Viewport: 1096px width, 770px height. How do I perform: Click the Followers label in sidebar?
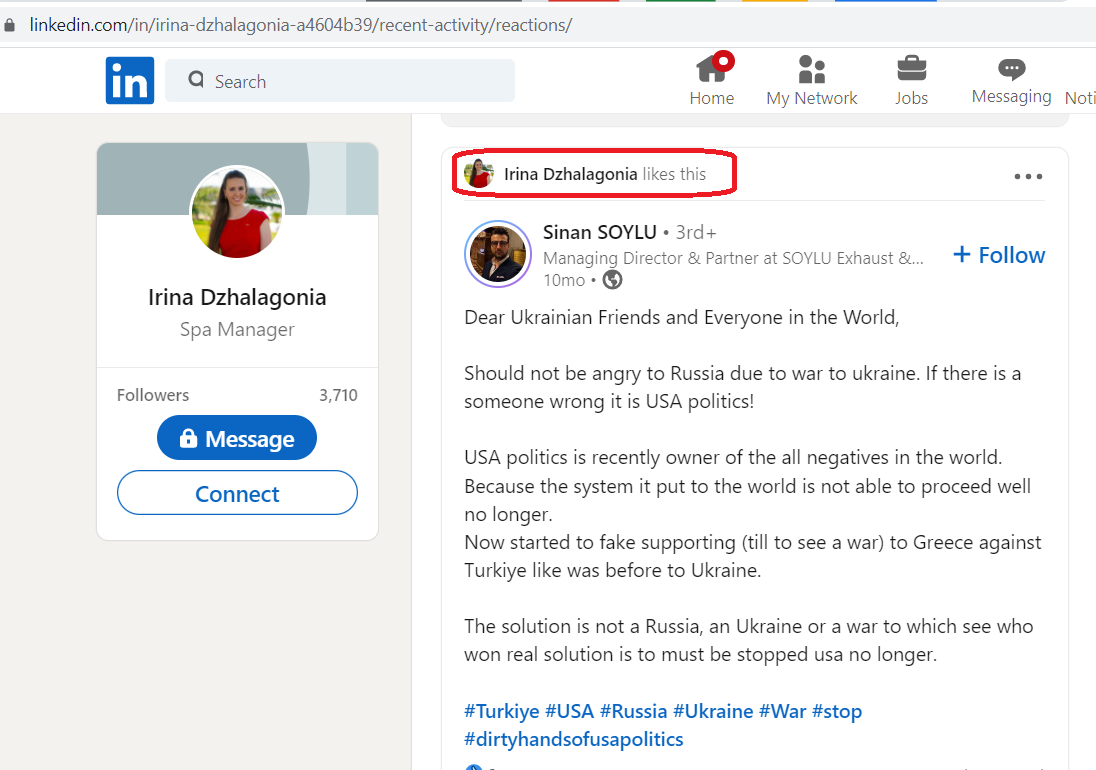153,395
